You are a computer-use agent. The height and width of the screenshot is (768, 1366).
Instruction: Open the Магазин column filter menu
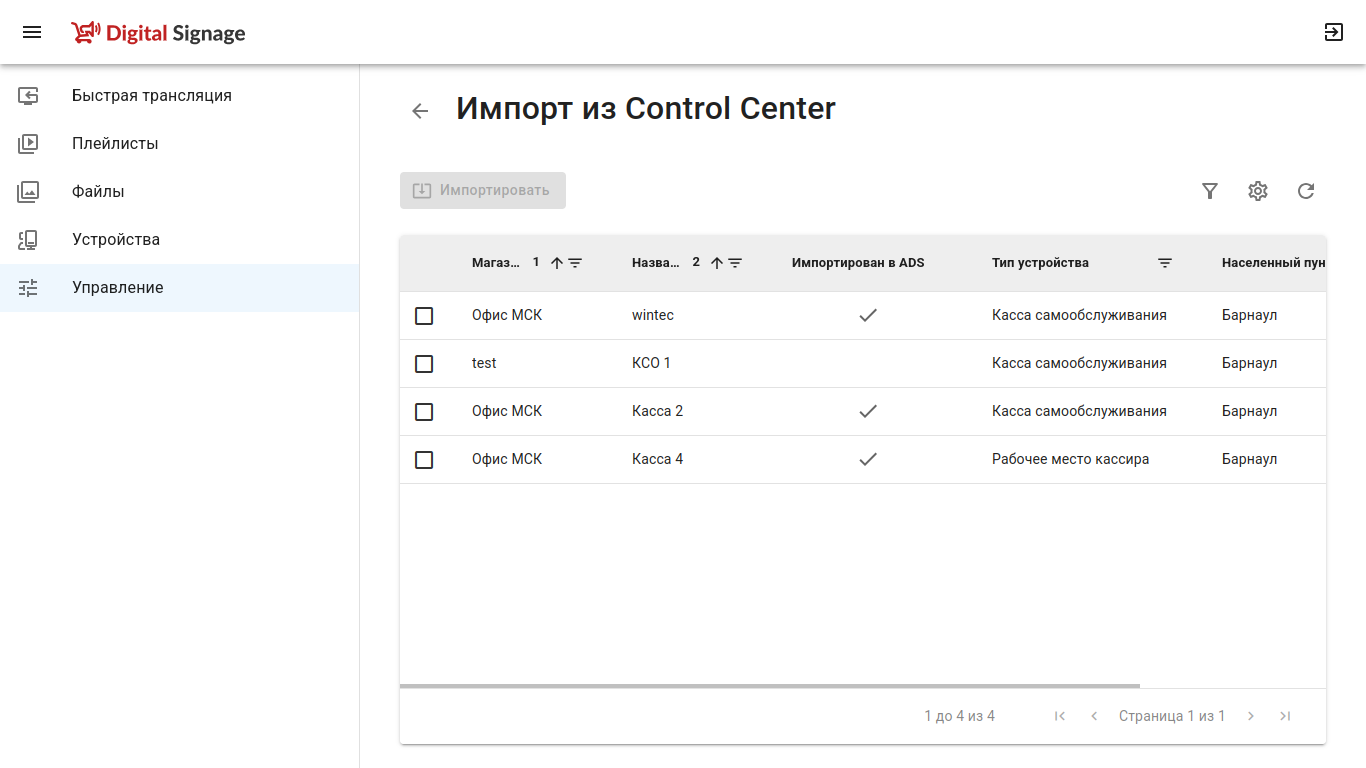coord(575,263)
